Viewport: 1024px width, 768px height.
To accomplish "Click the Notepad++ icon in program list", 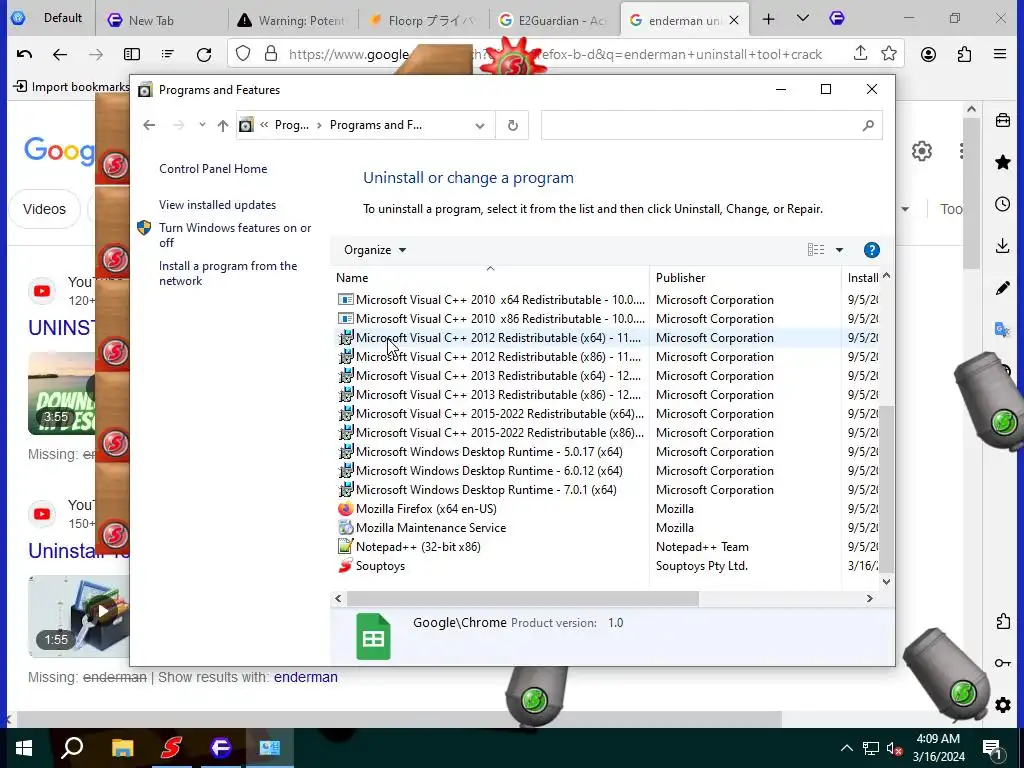I will click(345, 546).
